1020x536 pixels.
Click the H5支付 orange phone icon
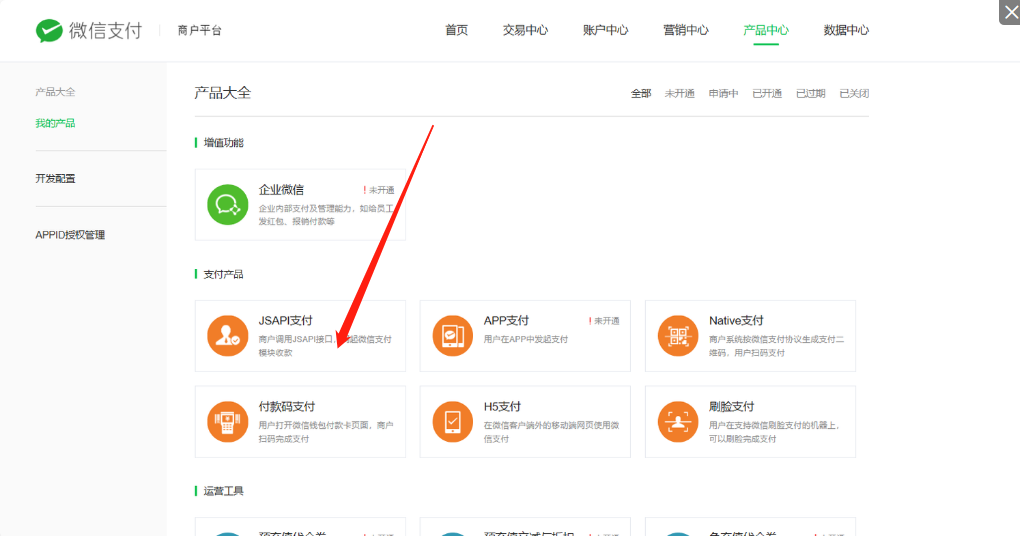(453, 422)
